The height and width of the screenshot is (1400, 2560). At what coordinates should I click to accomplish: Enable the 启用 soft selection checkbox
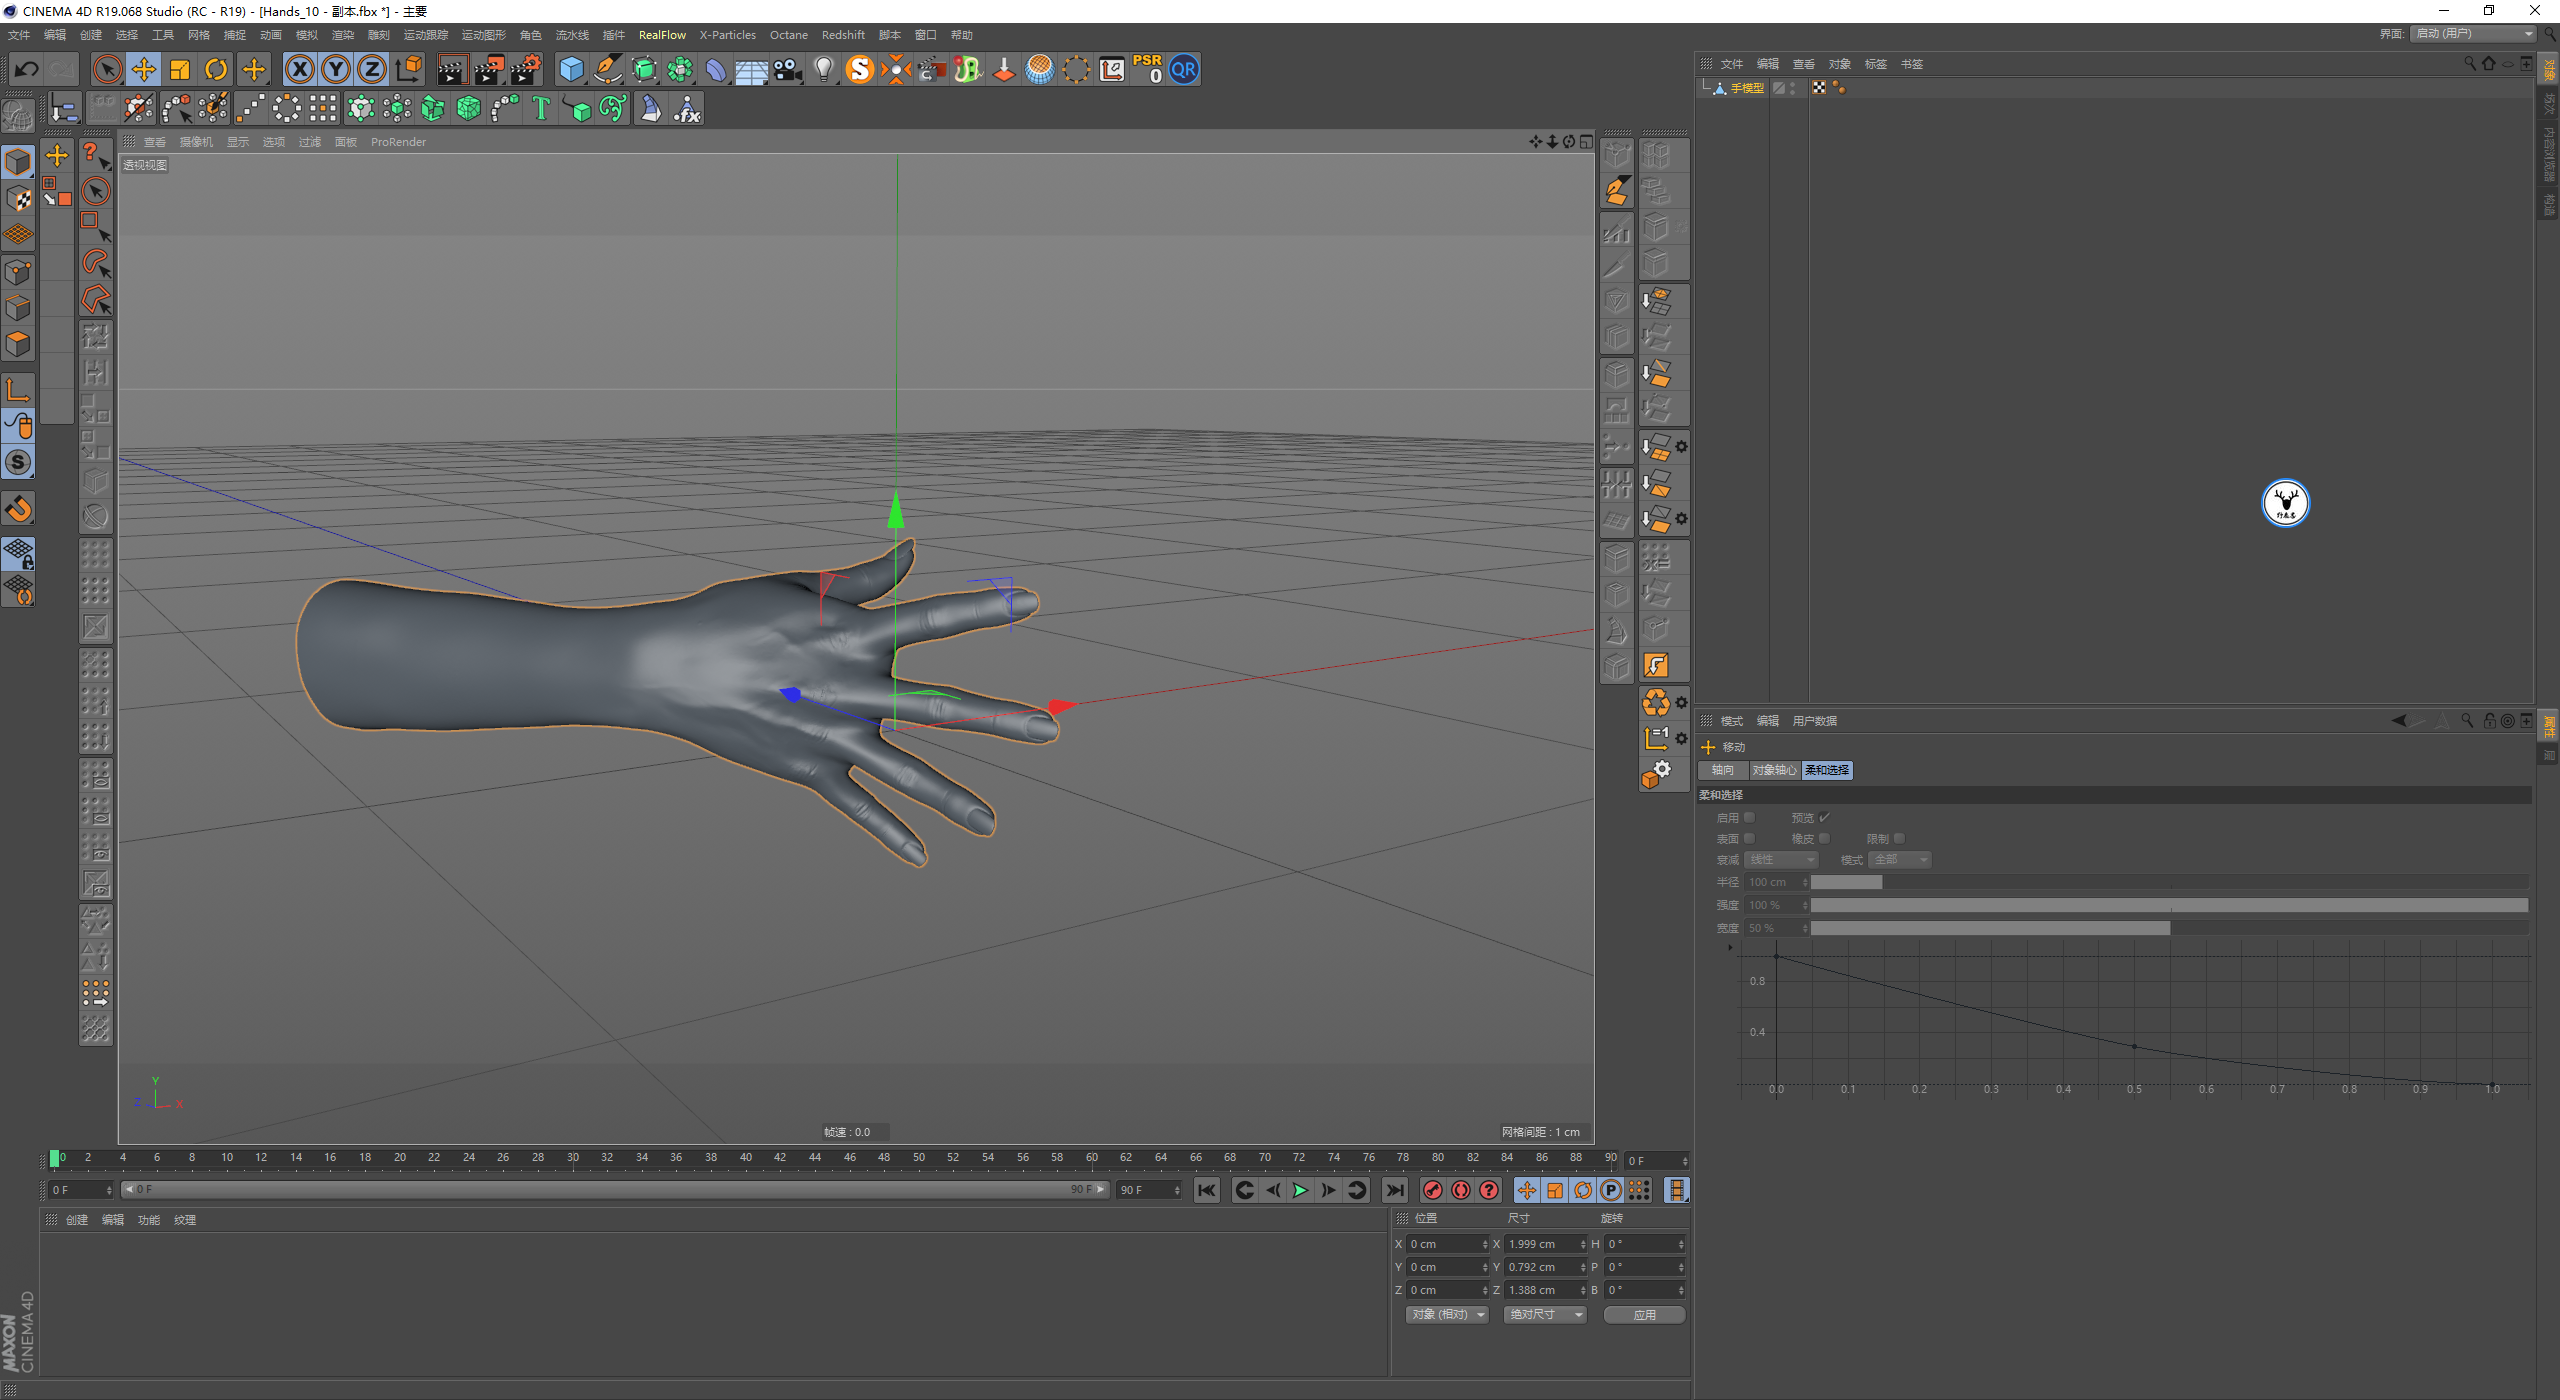[1750, 817]
